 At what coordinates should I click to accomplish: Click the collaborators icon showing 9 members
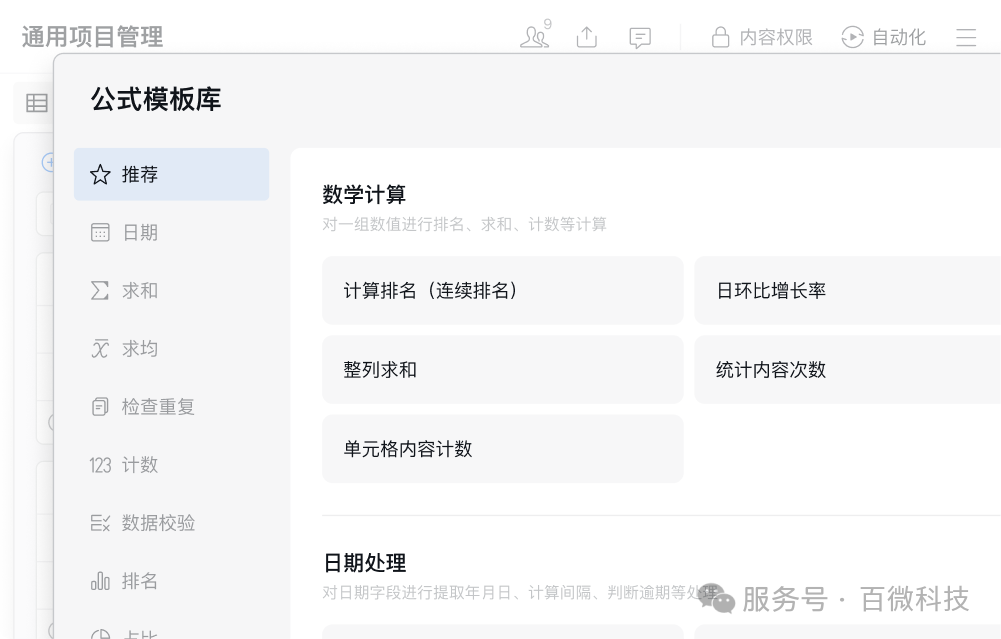(535, 37)
